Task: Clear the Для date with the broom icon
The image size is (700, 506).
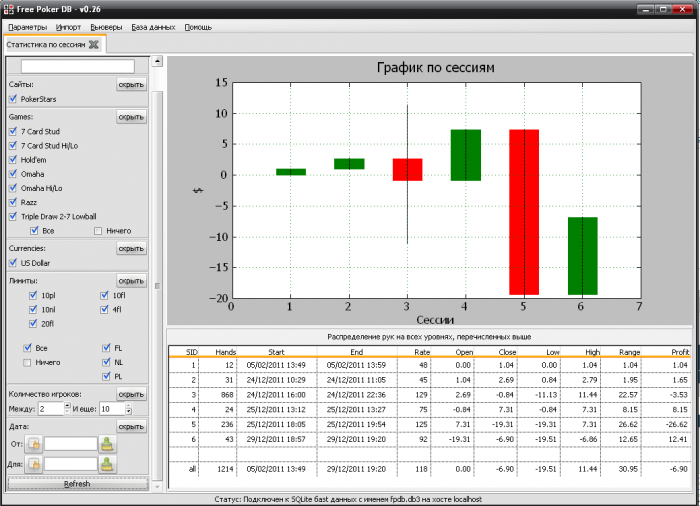Action: [107, 464]
